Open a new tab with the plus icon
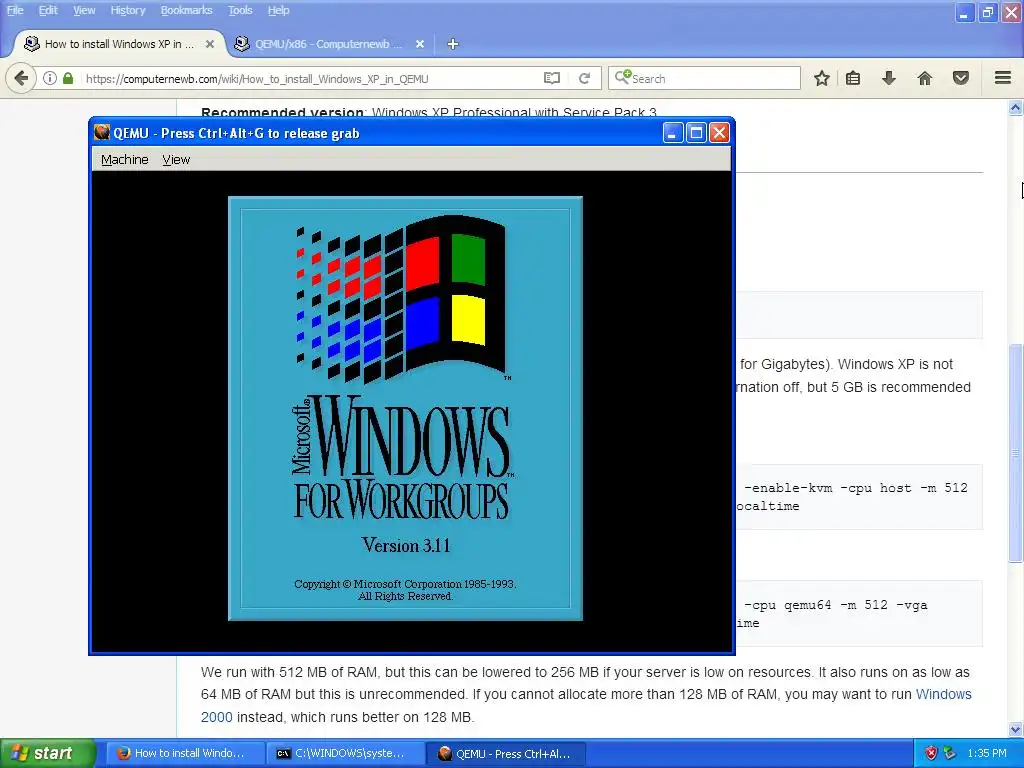1024x768 pixels. (x=453, y=44)
